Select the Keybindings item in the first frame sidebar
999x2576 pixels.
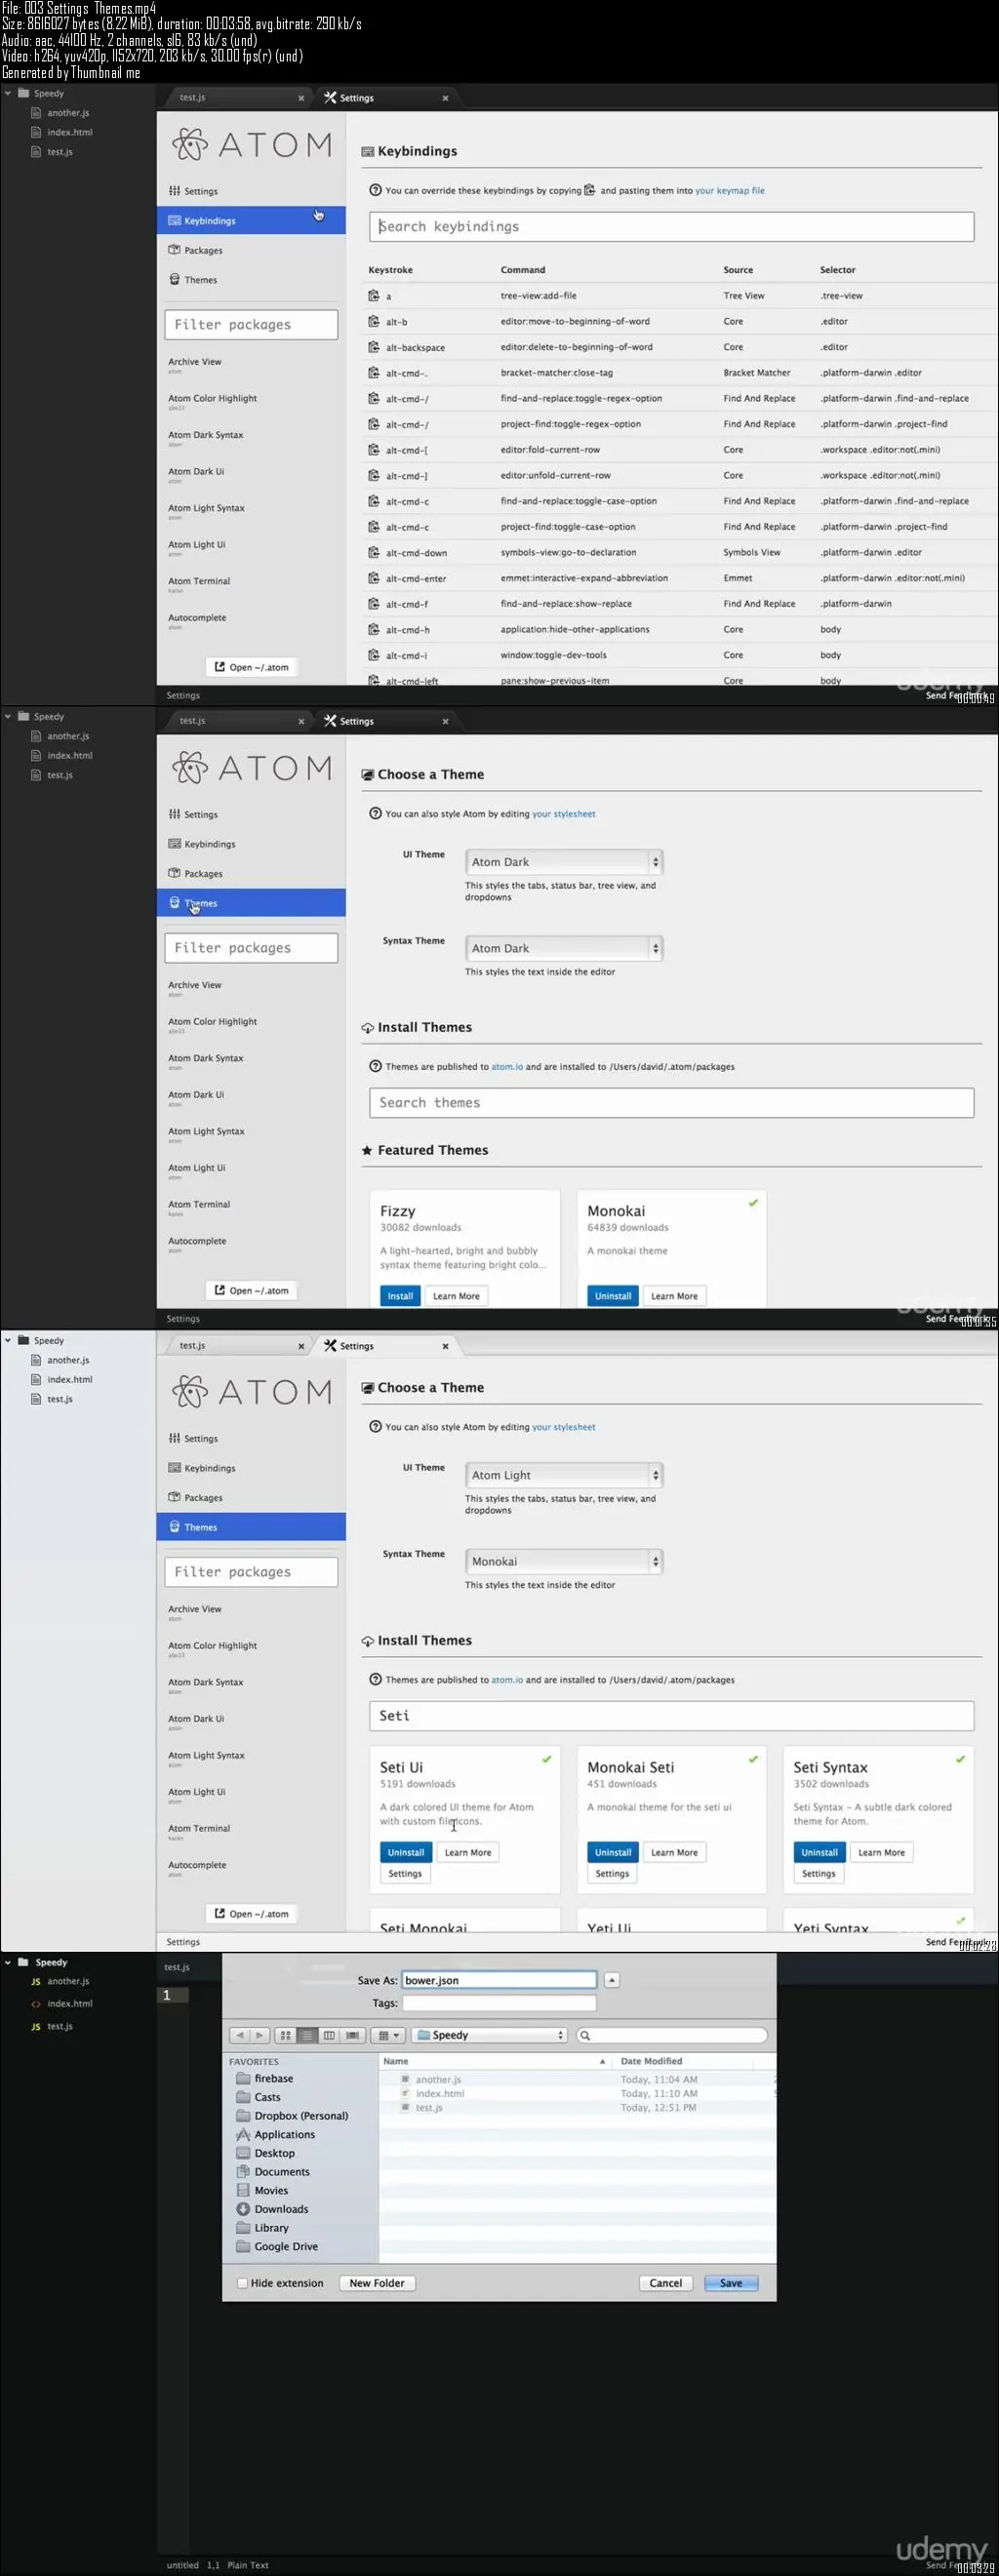pos(251,220)
